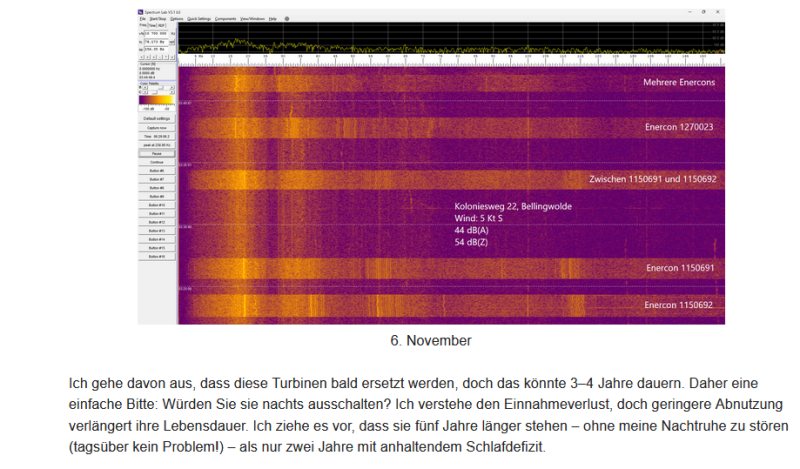Click the 'Wind: 5 Kt S' annotation
800x469 pixels.
pos(478,218)
